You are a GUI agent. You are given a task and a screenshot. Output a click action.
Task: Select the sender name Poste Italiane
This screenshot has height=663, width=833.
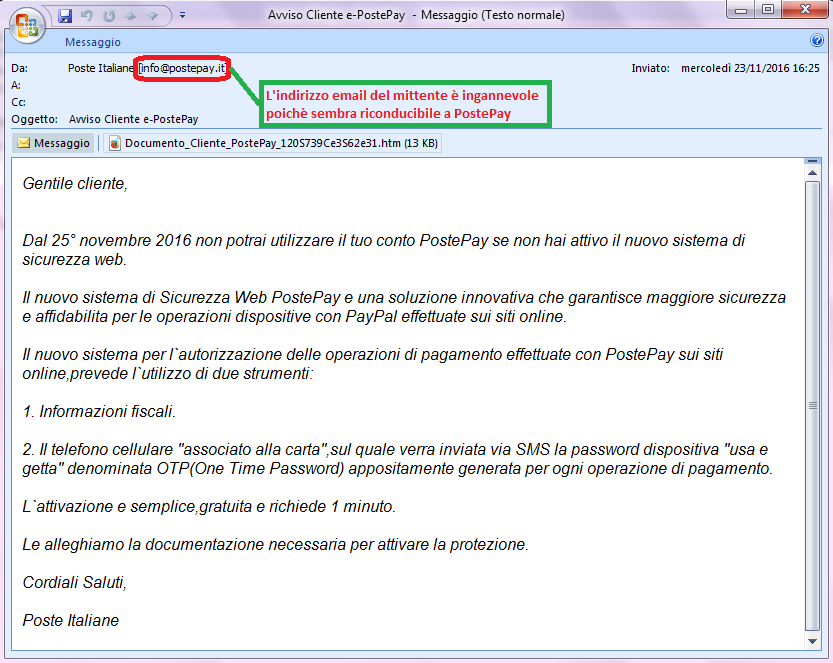100,68
